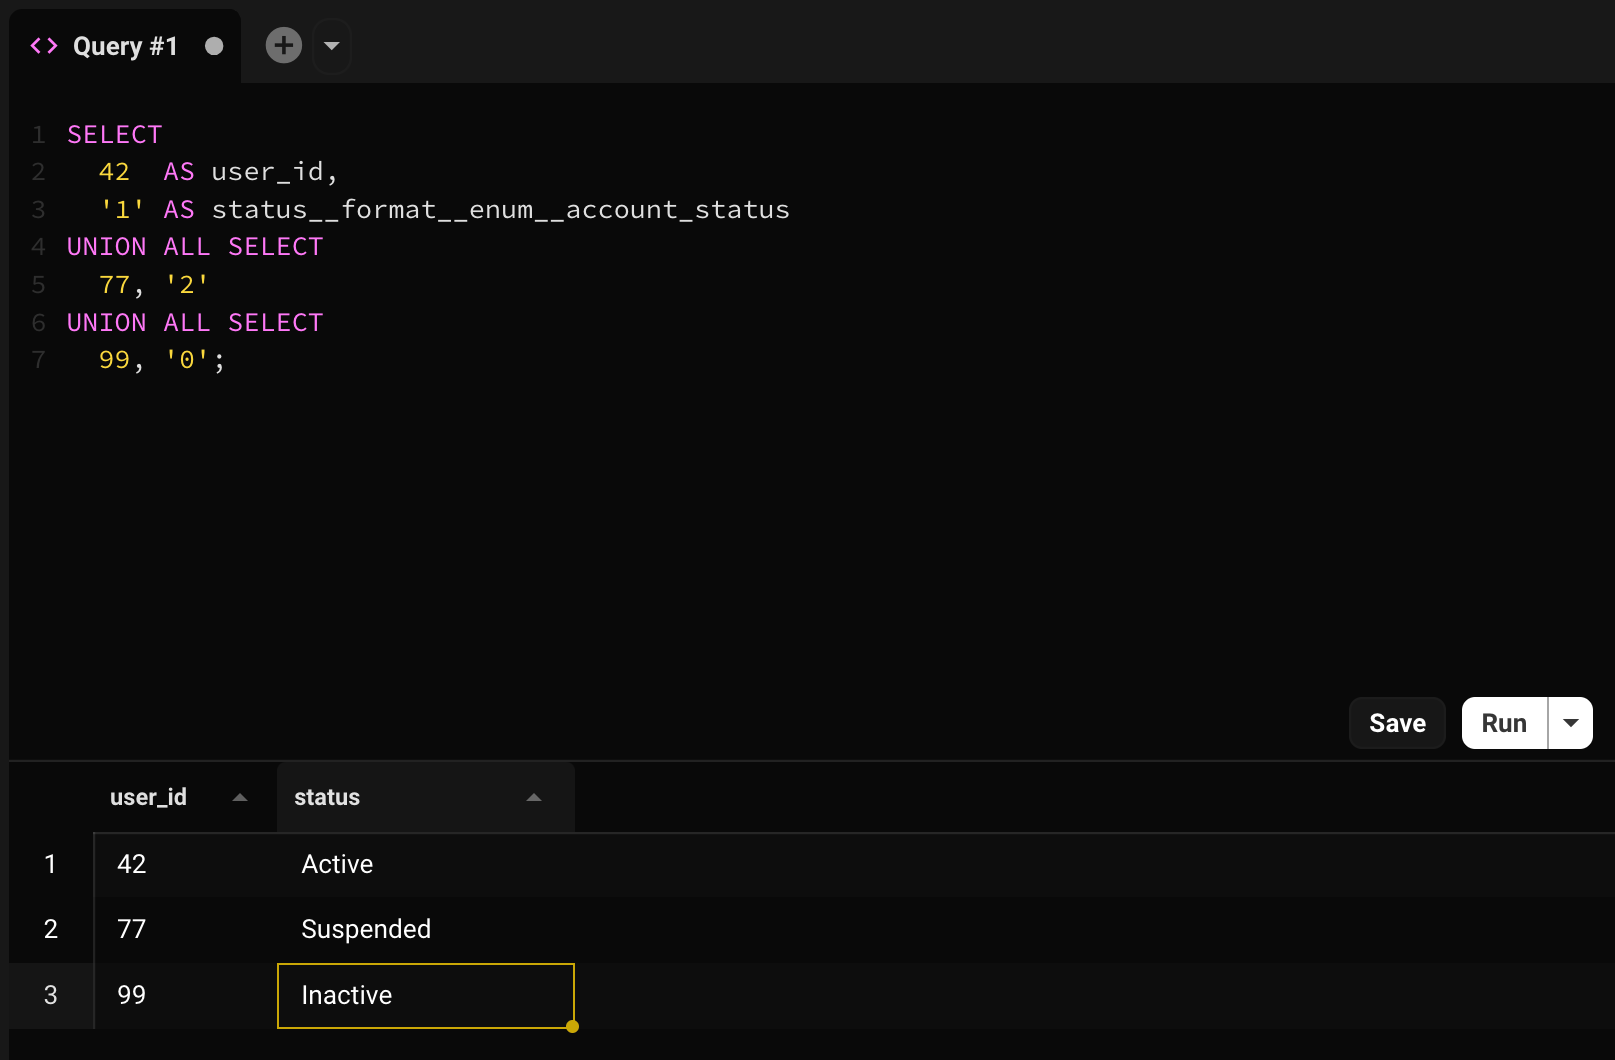This screenshot has width=1615, height=1060.
Task: Click the Active status cell
Action: (x=337, y=865)
